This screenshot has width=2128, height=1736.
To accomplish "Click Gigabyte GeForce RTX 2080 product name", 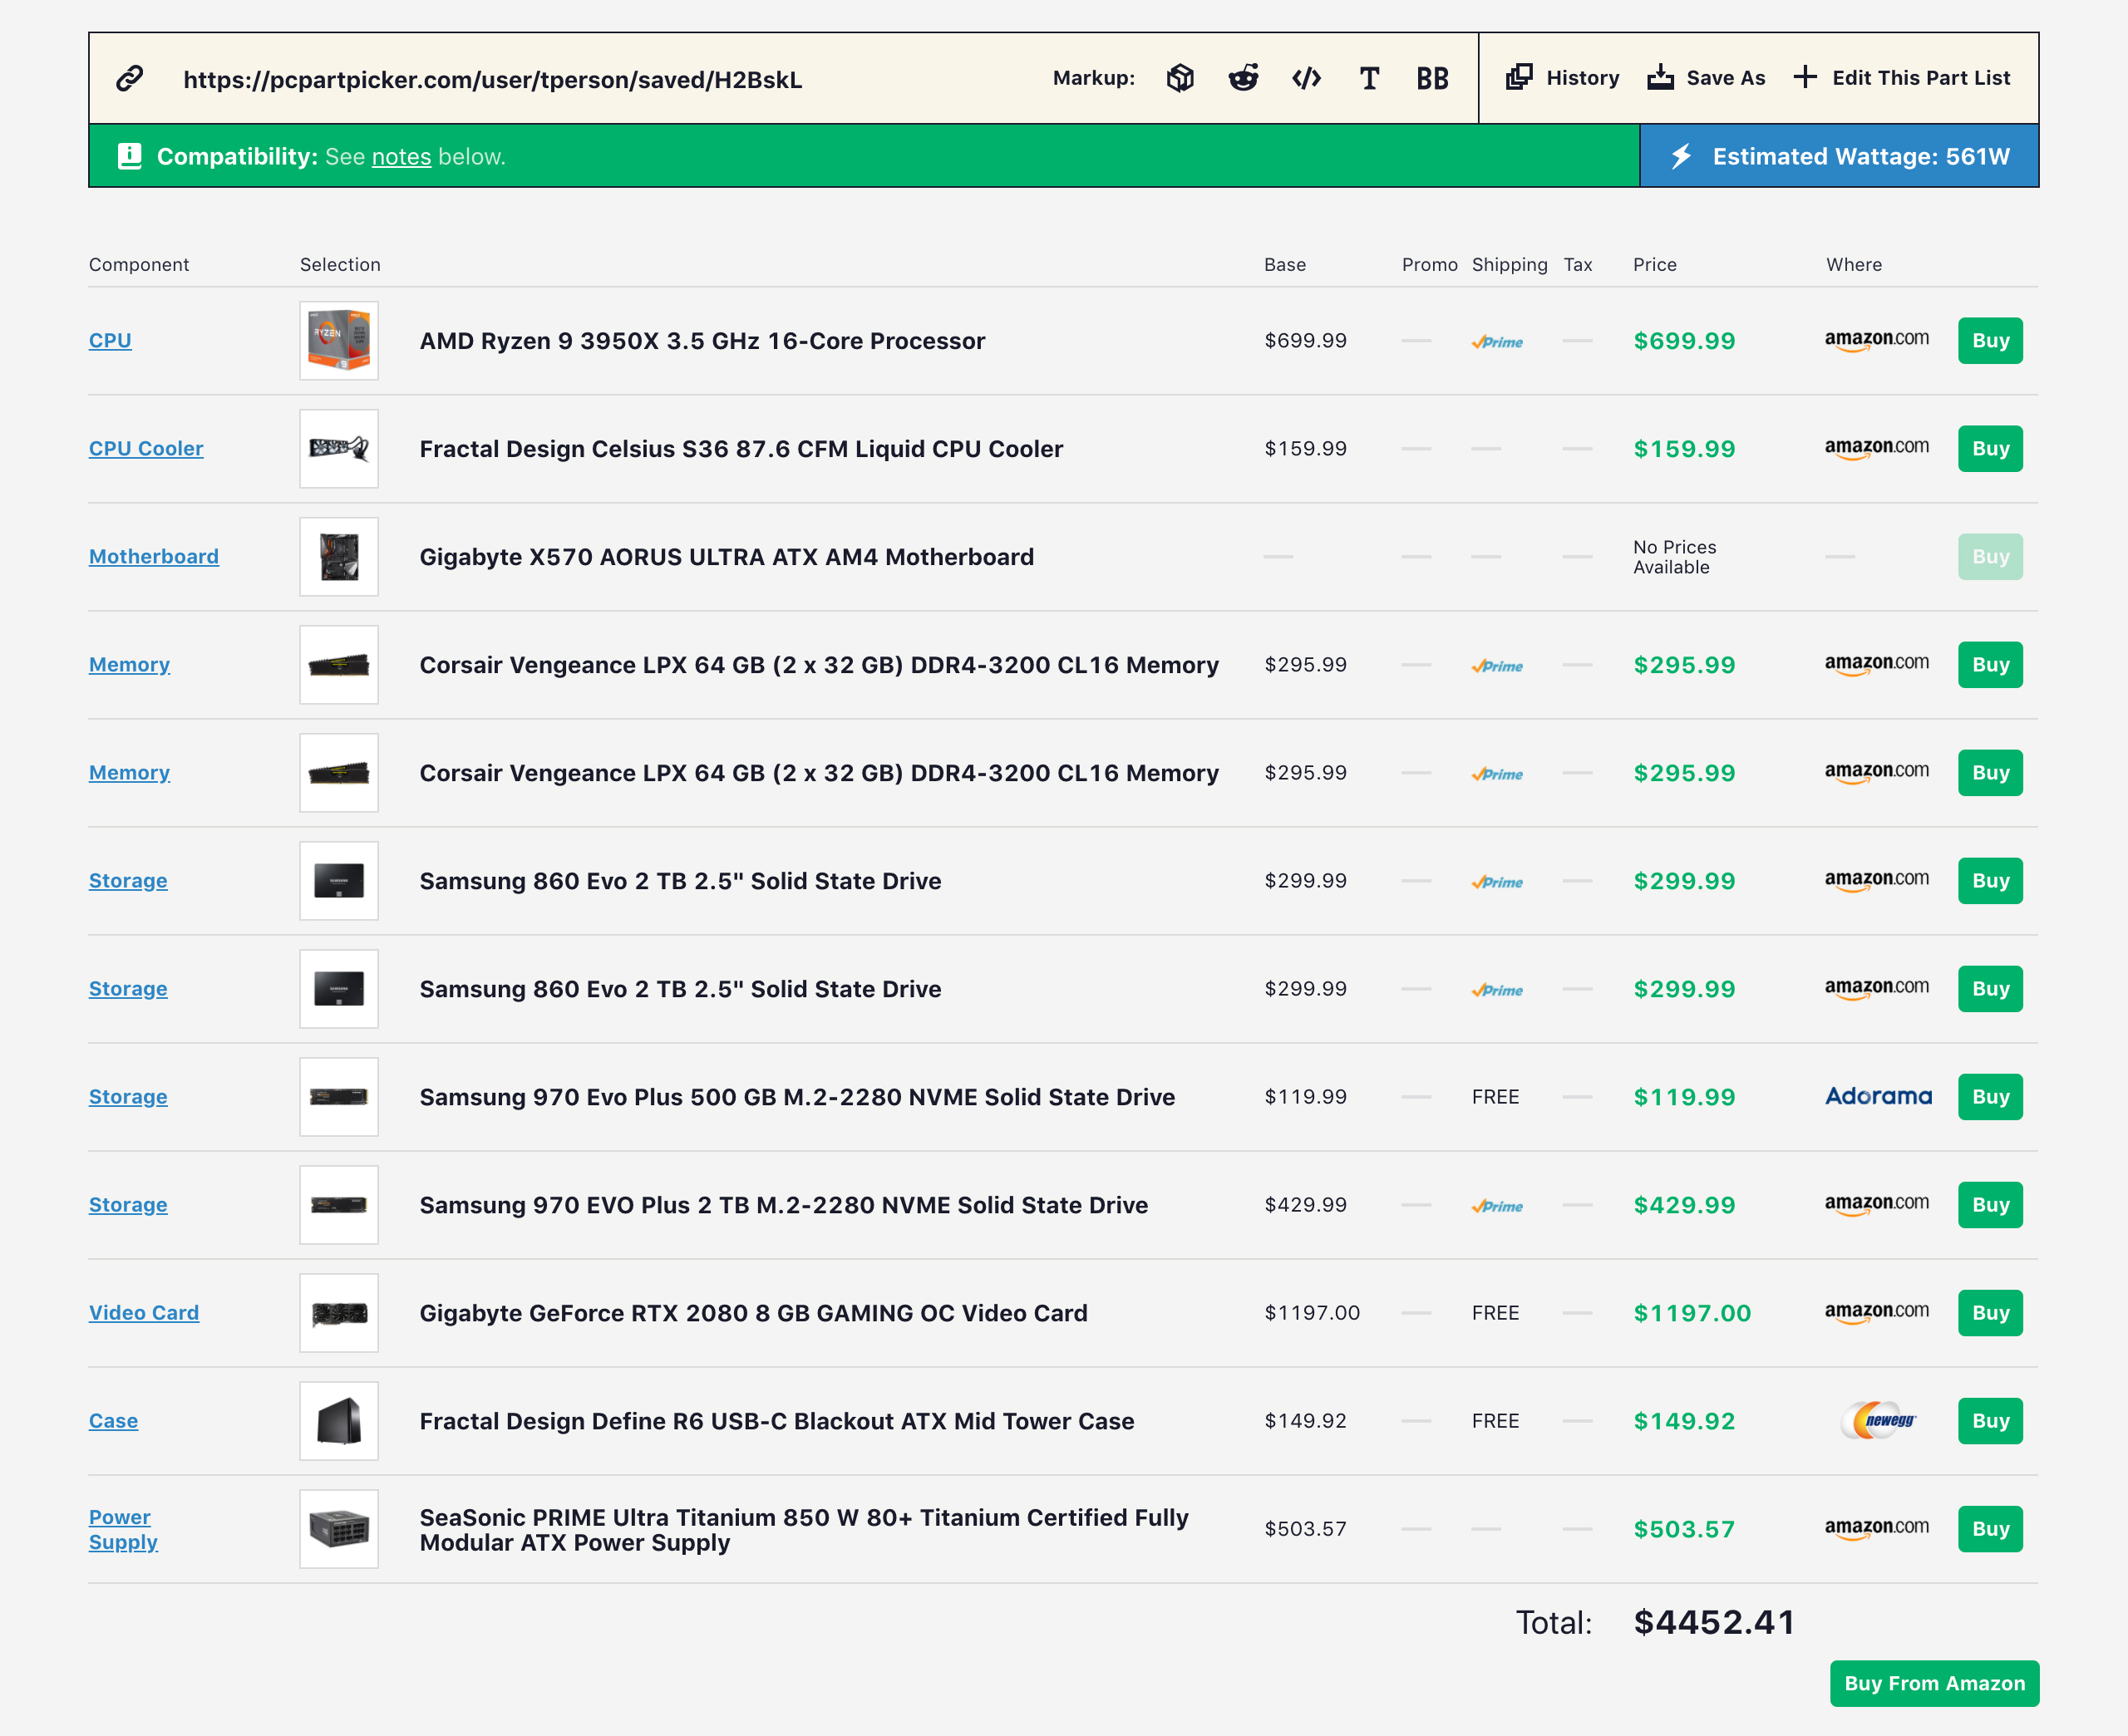I will click(753, 1313).
